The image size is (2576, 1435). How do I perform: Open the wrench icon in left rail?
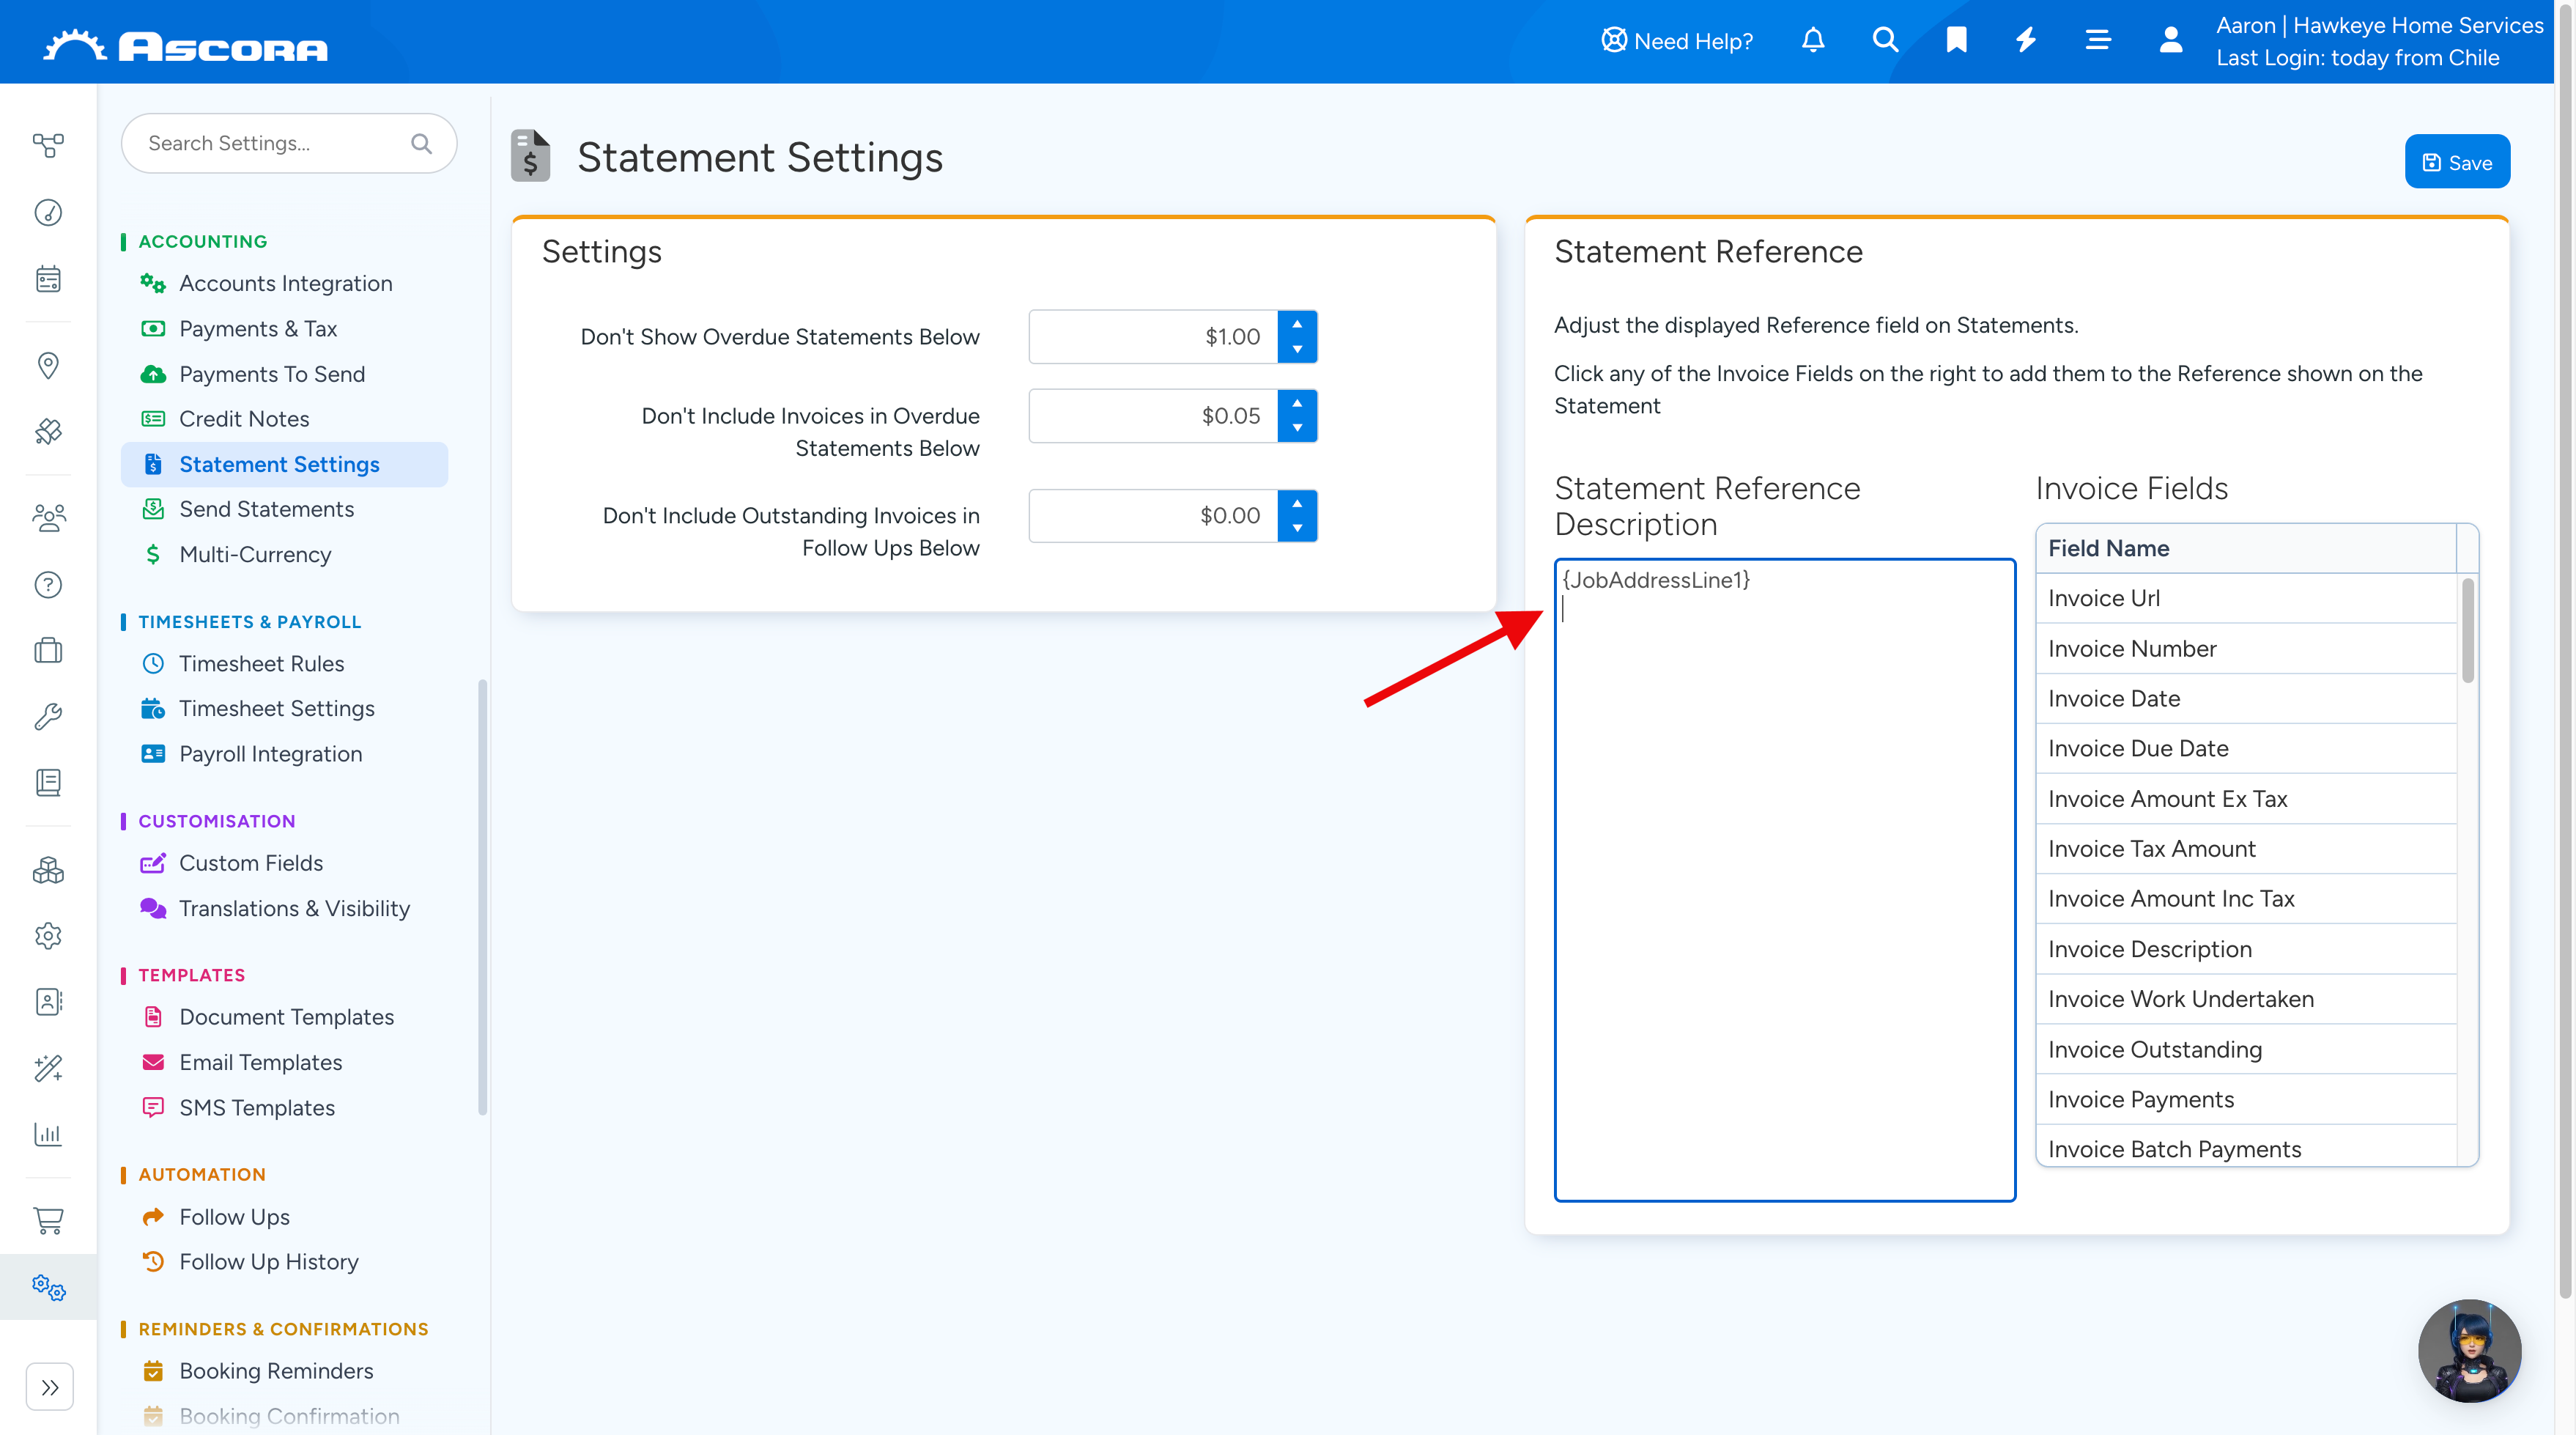point(48,716)
